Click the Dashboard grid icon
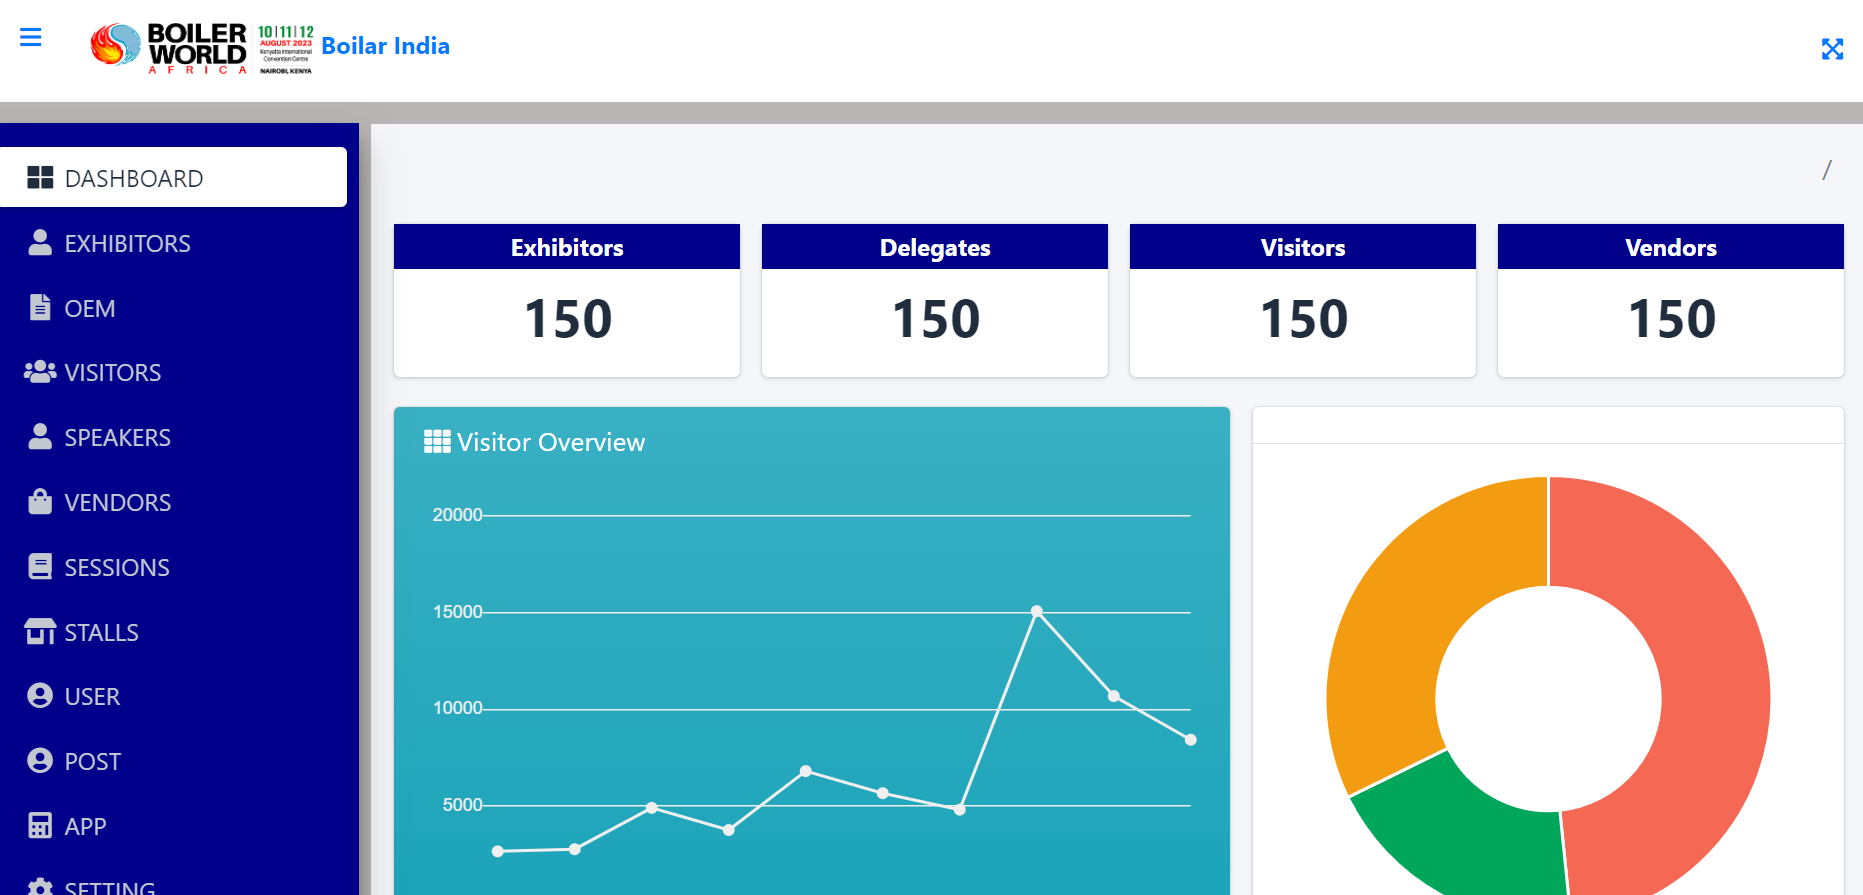Viewport: 1863px width, 895px height. click(40, 178)
